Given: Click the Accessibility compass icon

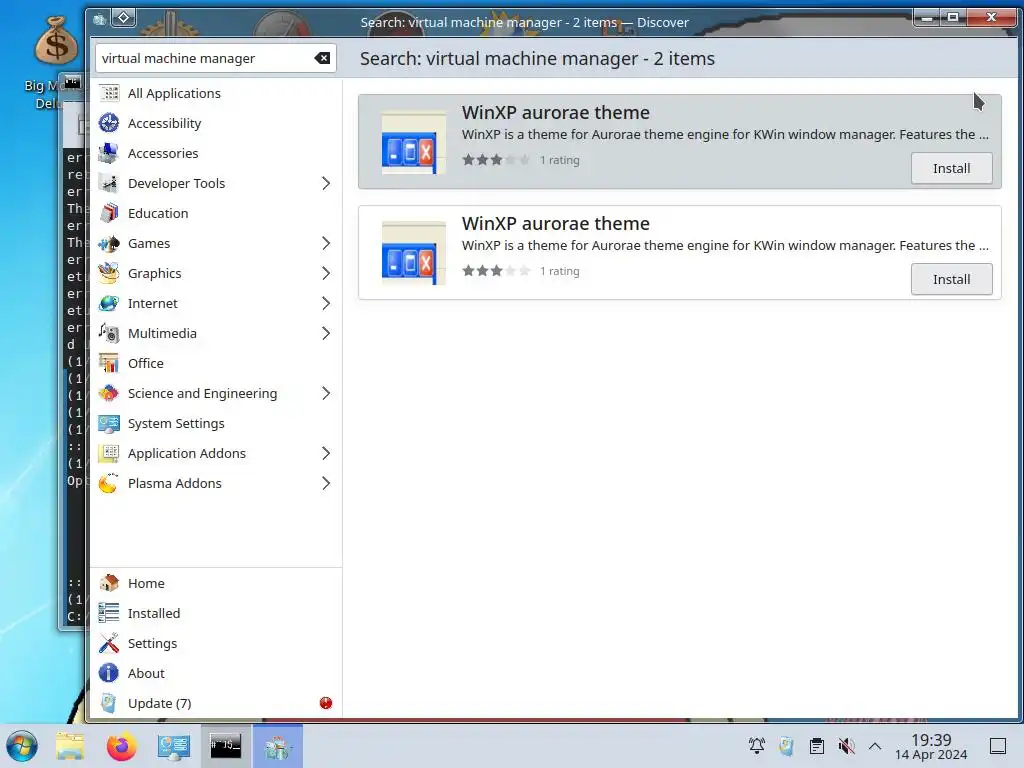Looking at the screenshot, I should click(x=109, y=123).
